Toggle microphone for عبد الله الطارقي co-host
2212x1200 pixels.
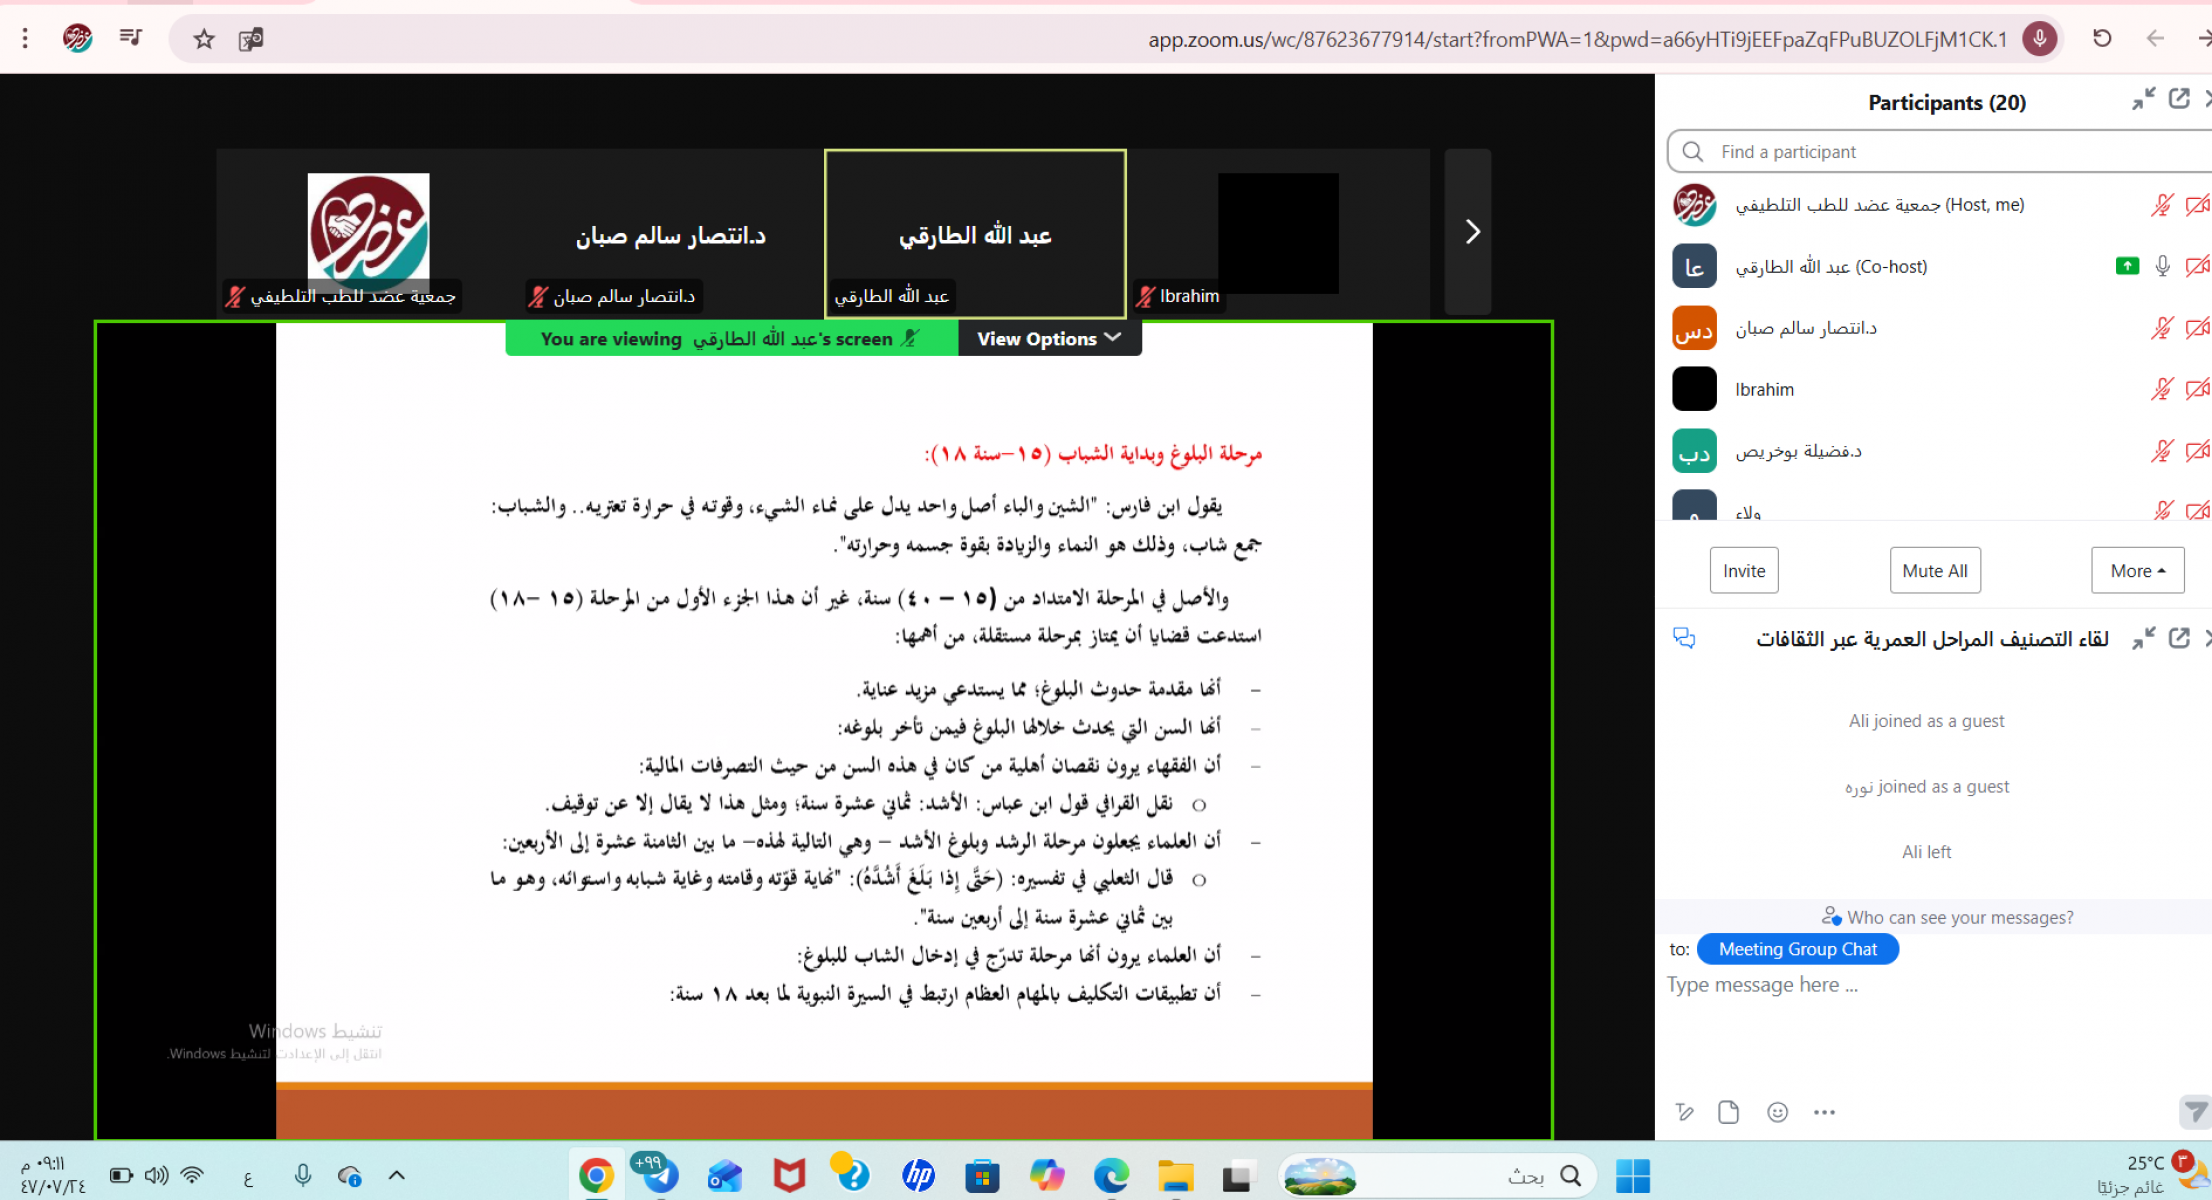click(x=2162, y=266)
